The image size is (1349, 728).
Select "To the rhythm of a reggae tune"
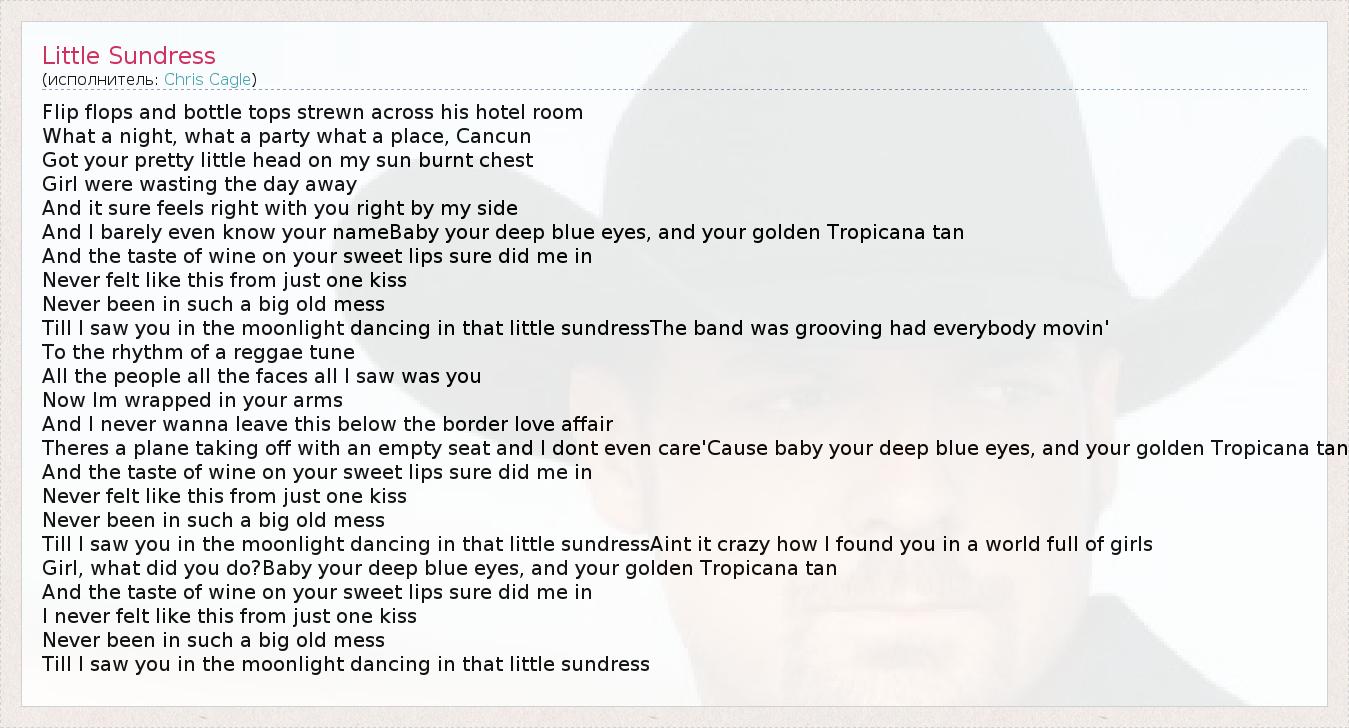pyautogui.click(x=198, y=352)
